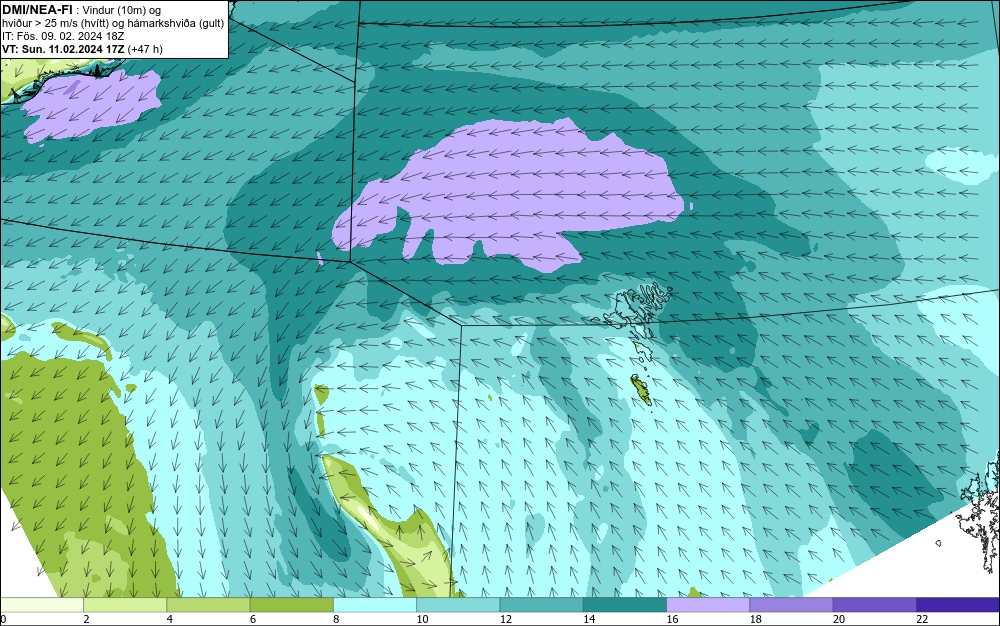Click the 'VT: Sun. 11.02.2024 17Z' valid time text
The width and height of the screenshot is (1000, 626).
pyautogui.click(x=63, y=49)
